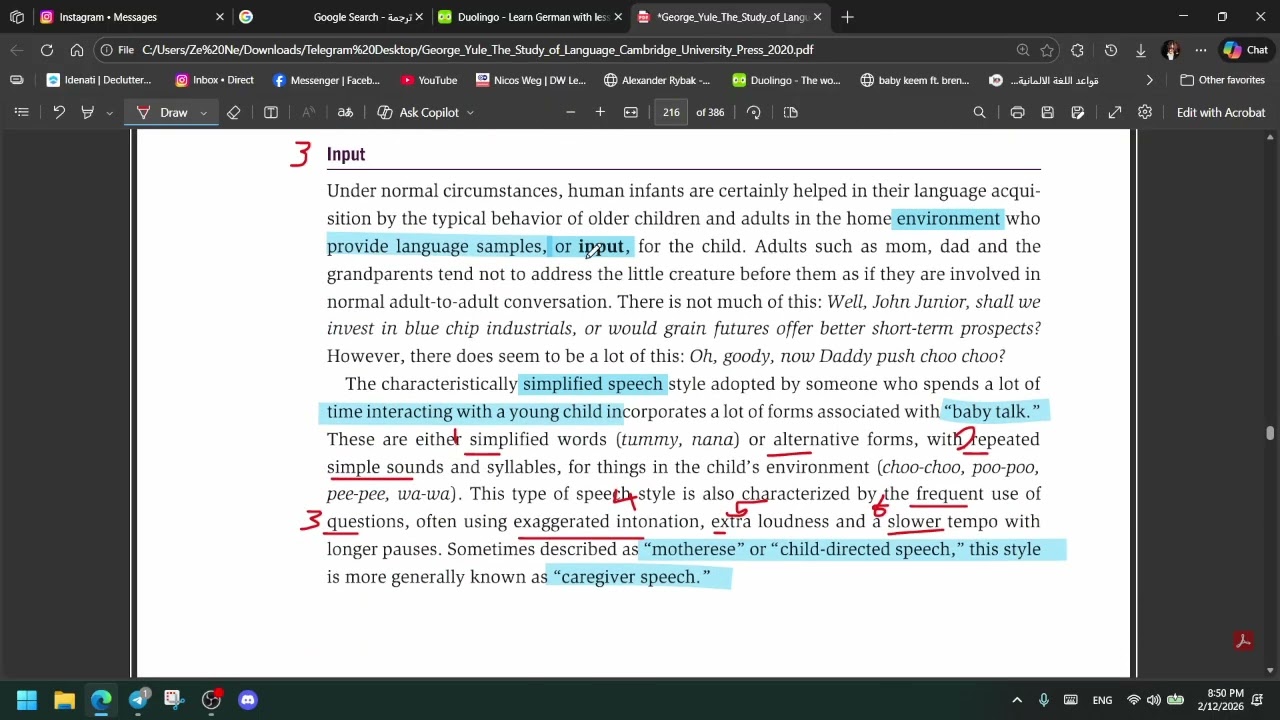Screen dimensions: 1280x720
Task: Open Alexander Rybak bookmark
Action: 657,80
